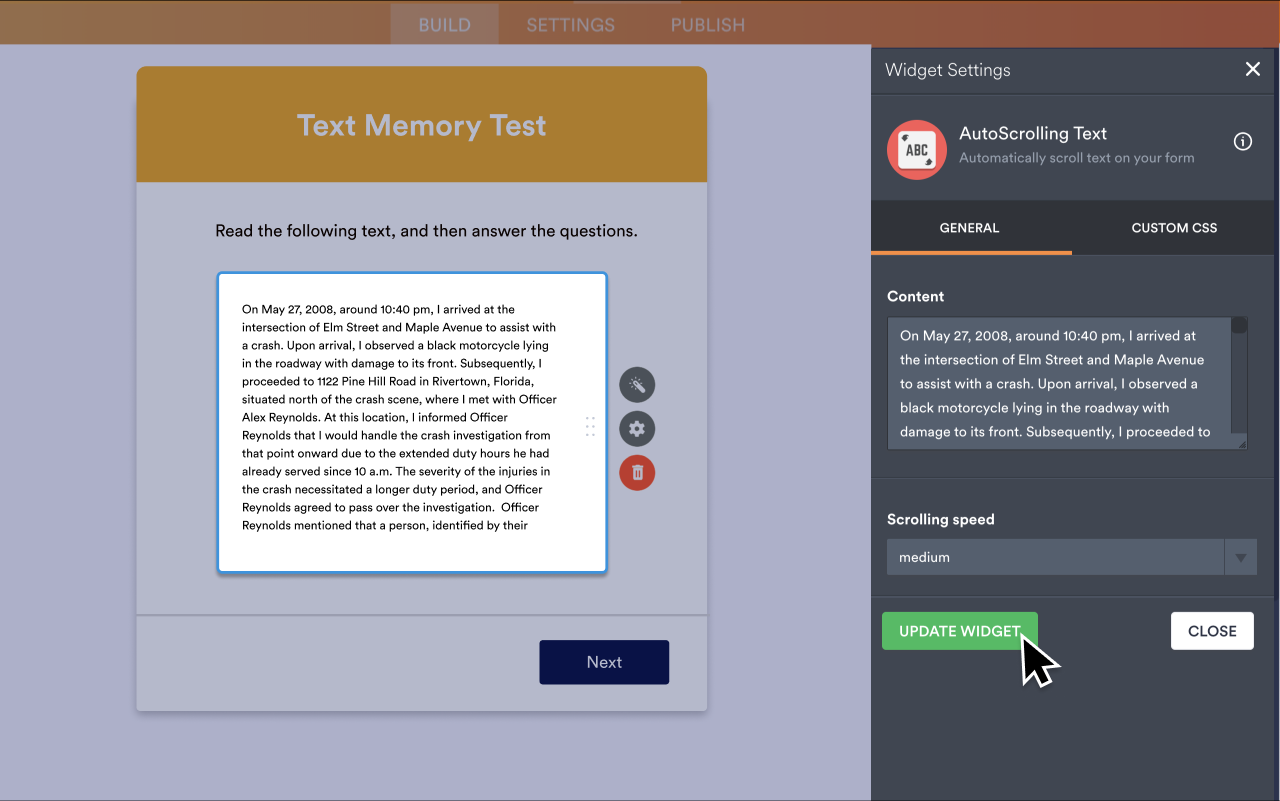The height and width of the screenshot is (801, 1280).
Task: Open widget properties via the gear icon
Action: pyautogui.click(x=637, y=428)
